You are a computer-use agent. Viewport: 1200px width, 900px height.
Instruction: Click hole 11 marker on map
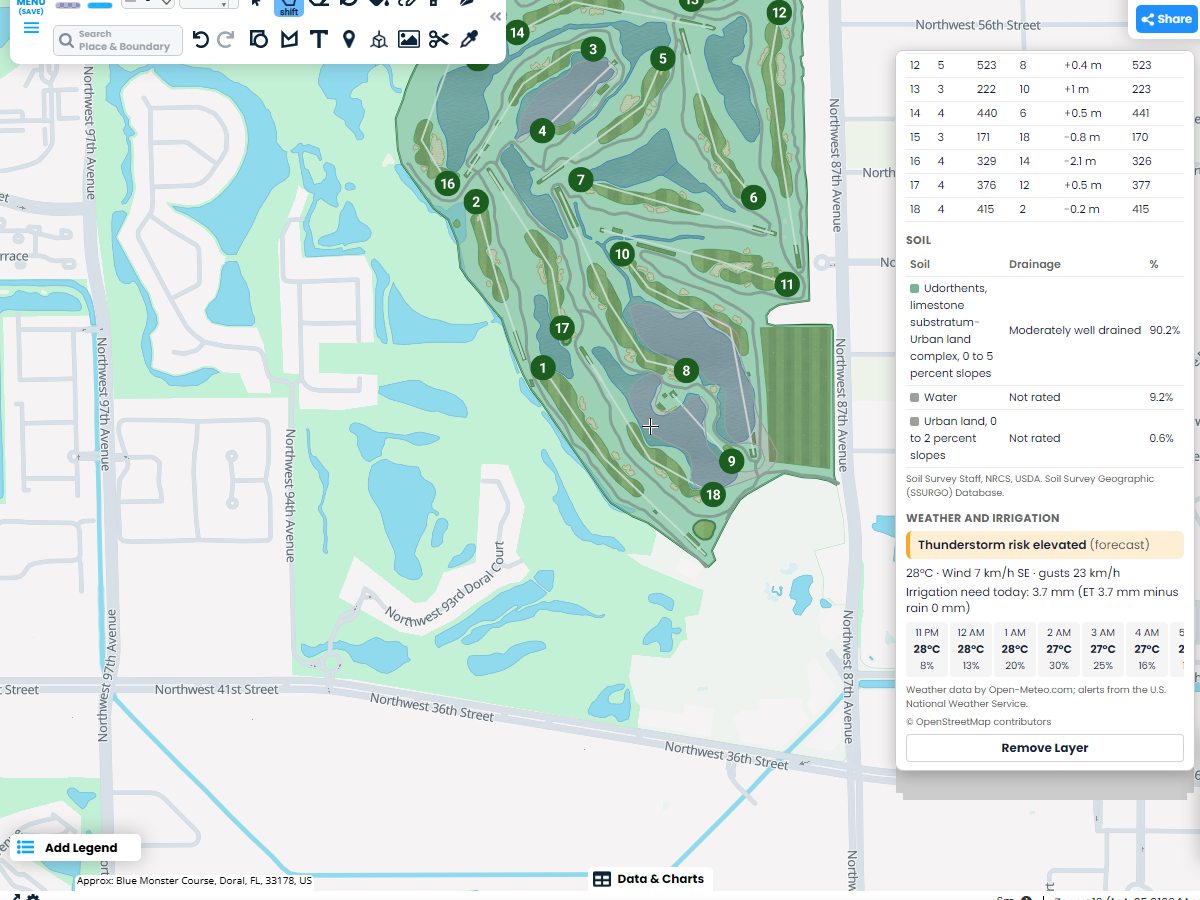pos(787,284)
